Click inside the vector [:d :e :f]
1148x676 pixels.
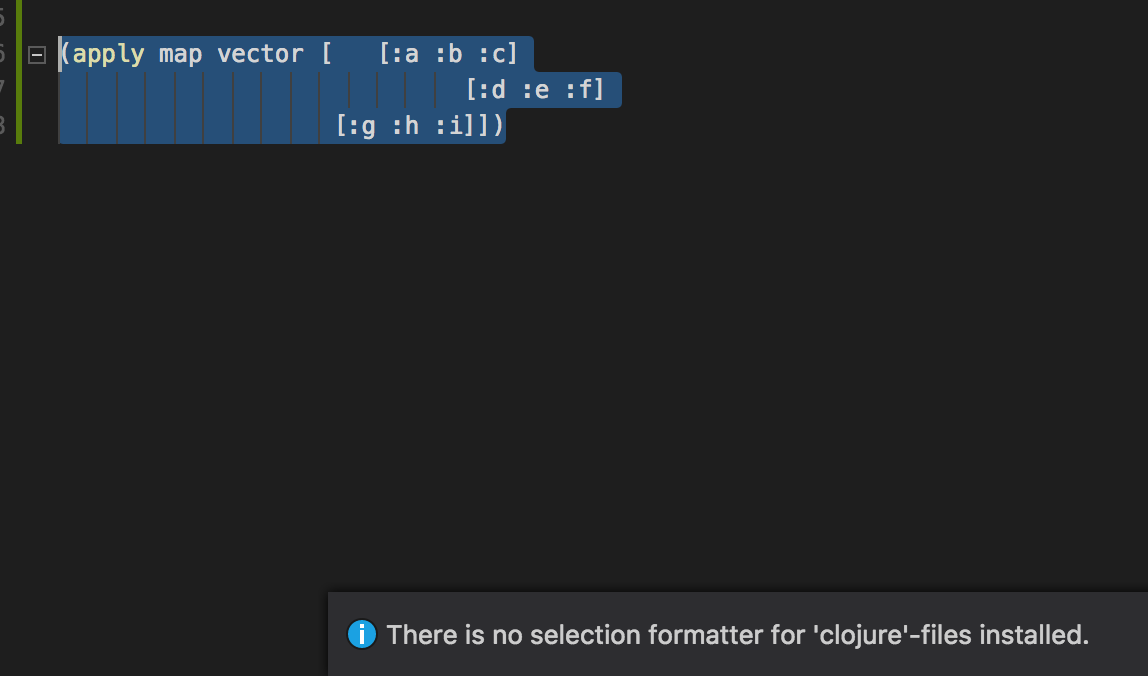(535, 89)
